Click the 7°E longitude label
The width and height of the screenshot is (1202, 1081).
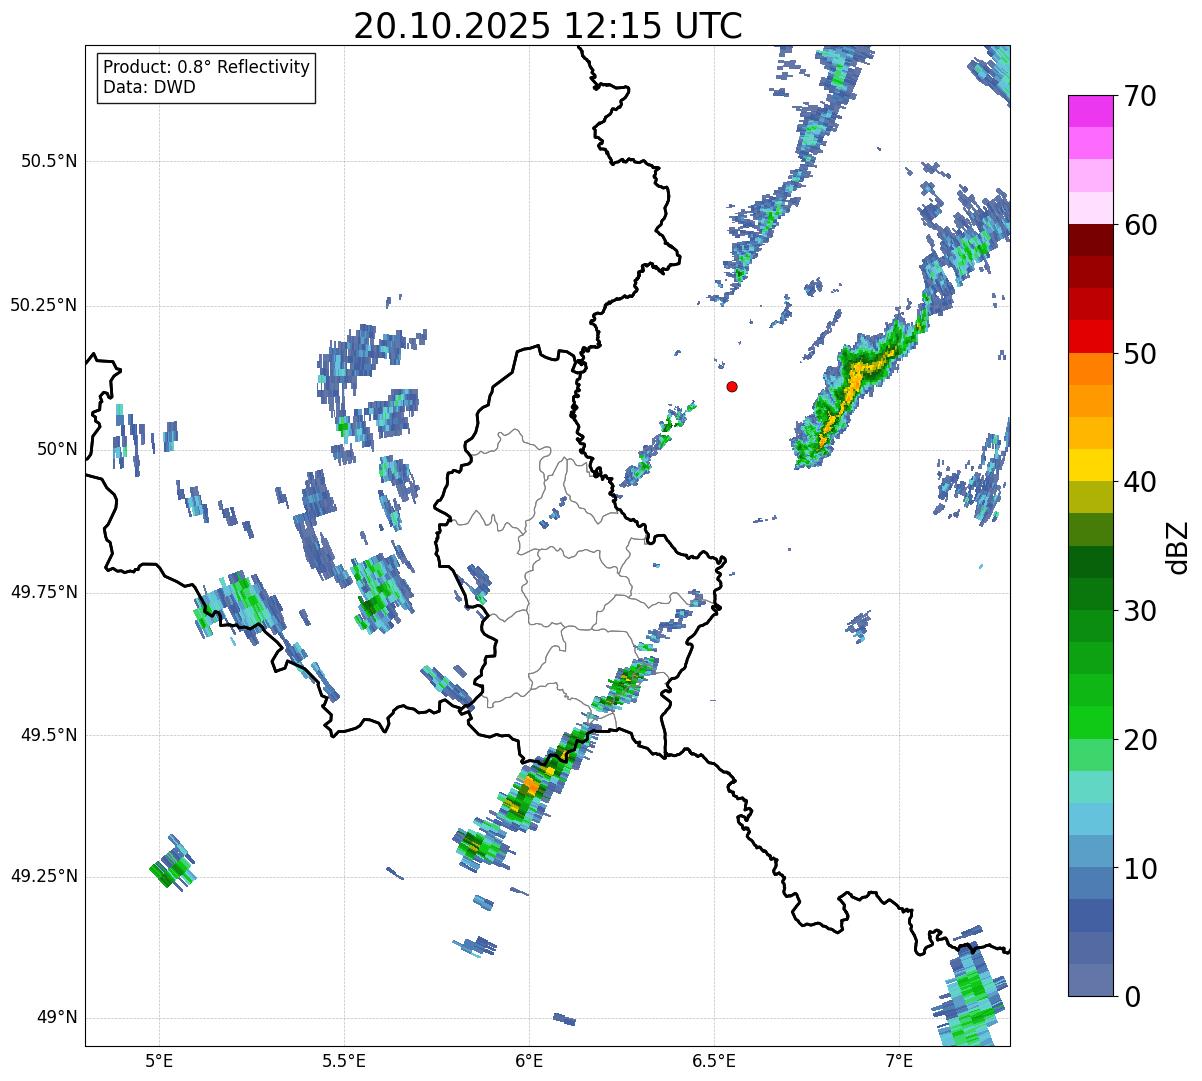899,1061
